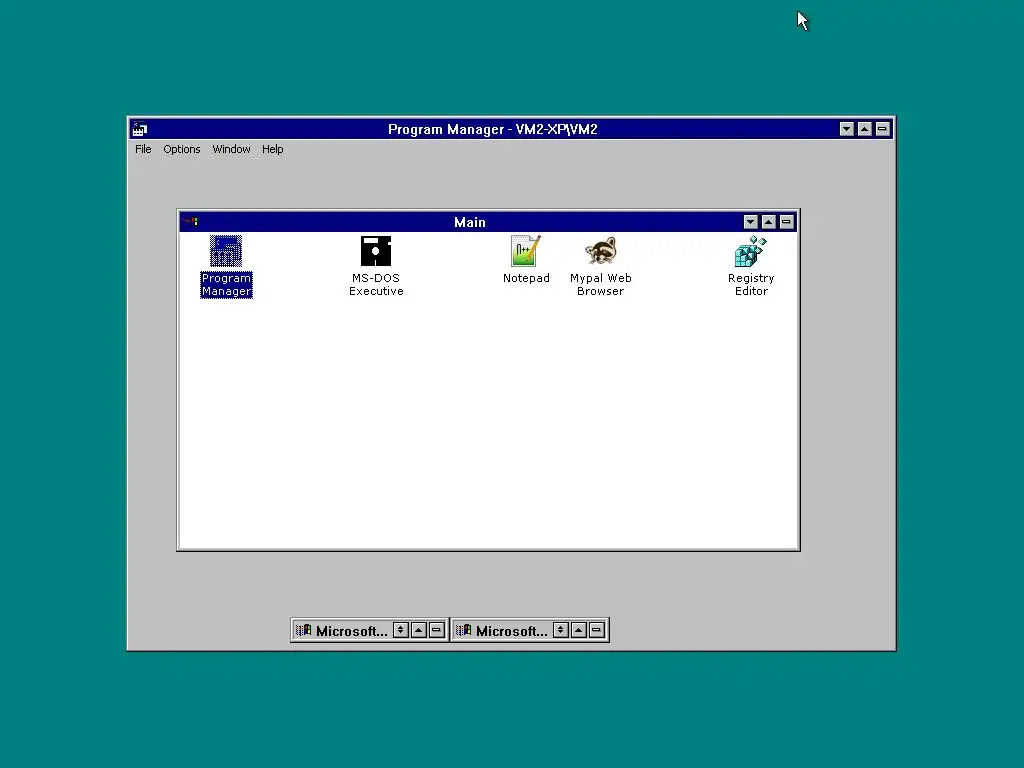
Task: Click the left Microsoft... group title text
Action: [351, 631]
